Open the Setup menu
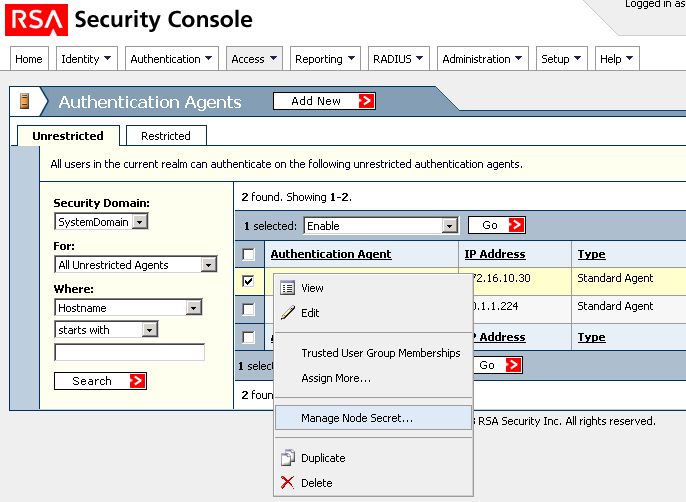686x502 pixels. (x=561, y=59)
